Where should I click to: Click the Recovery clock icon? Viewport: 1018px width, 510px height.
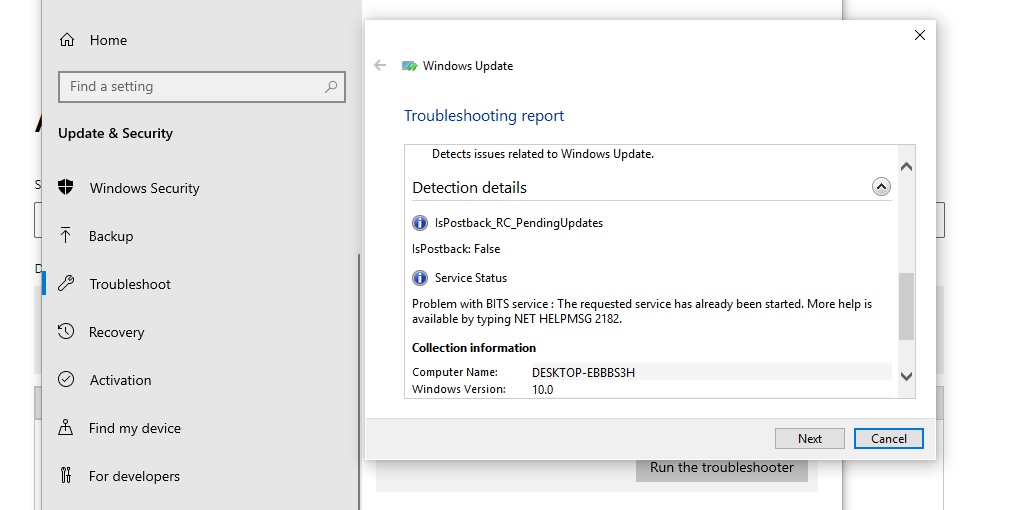[66, 332]
